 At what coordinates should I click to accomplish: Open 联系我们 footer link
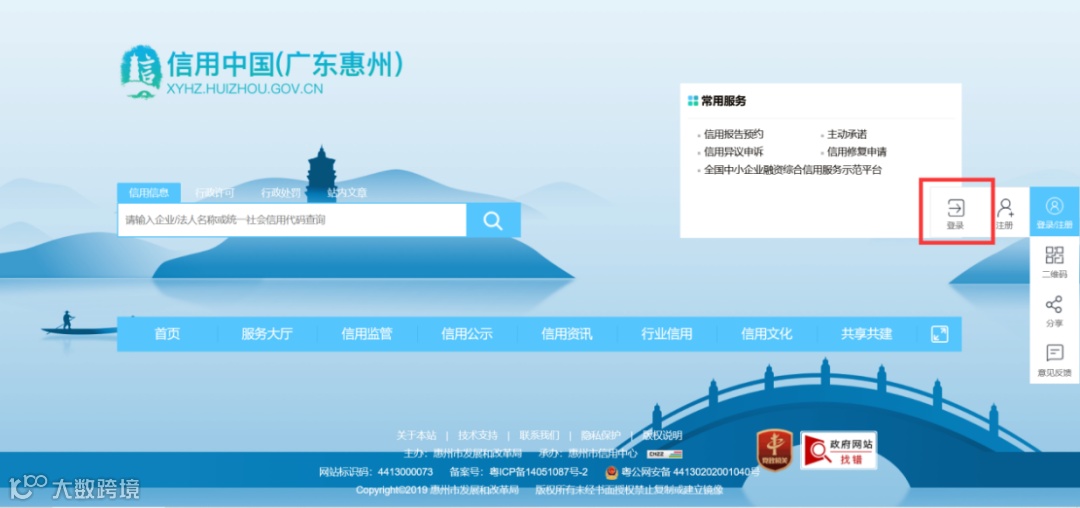[x=539, y=435]
